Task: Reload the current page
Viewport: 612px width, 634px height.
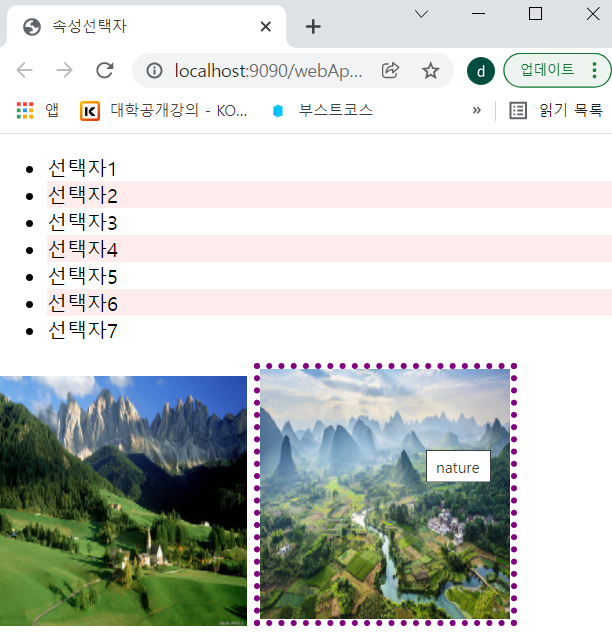Action: 105,71
